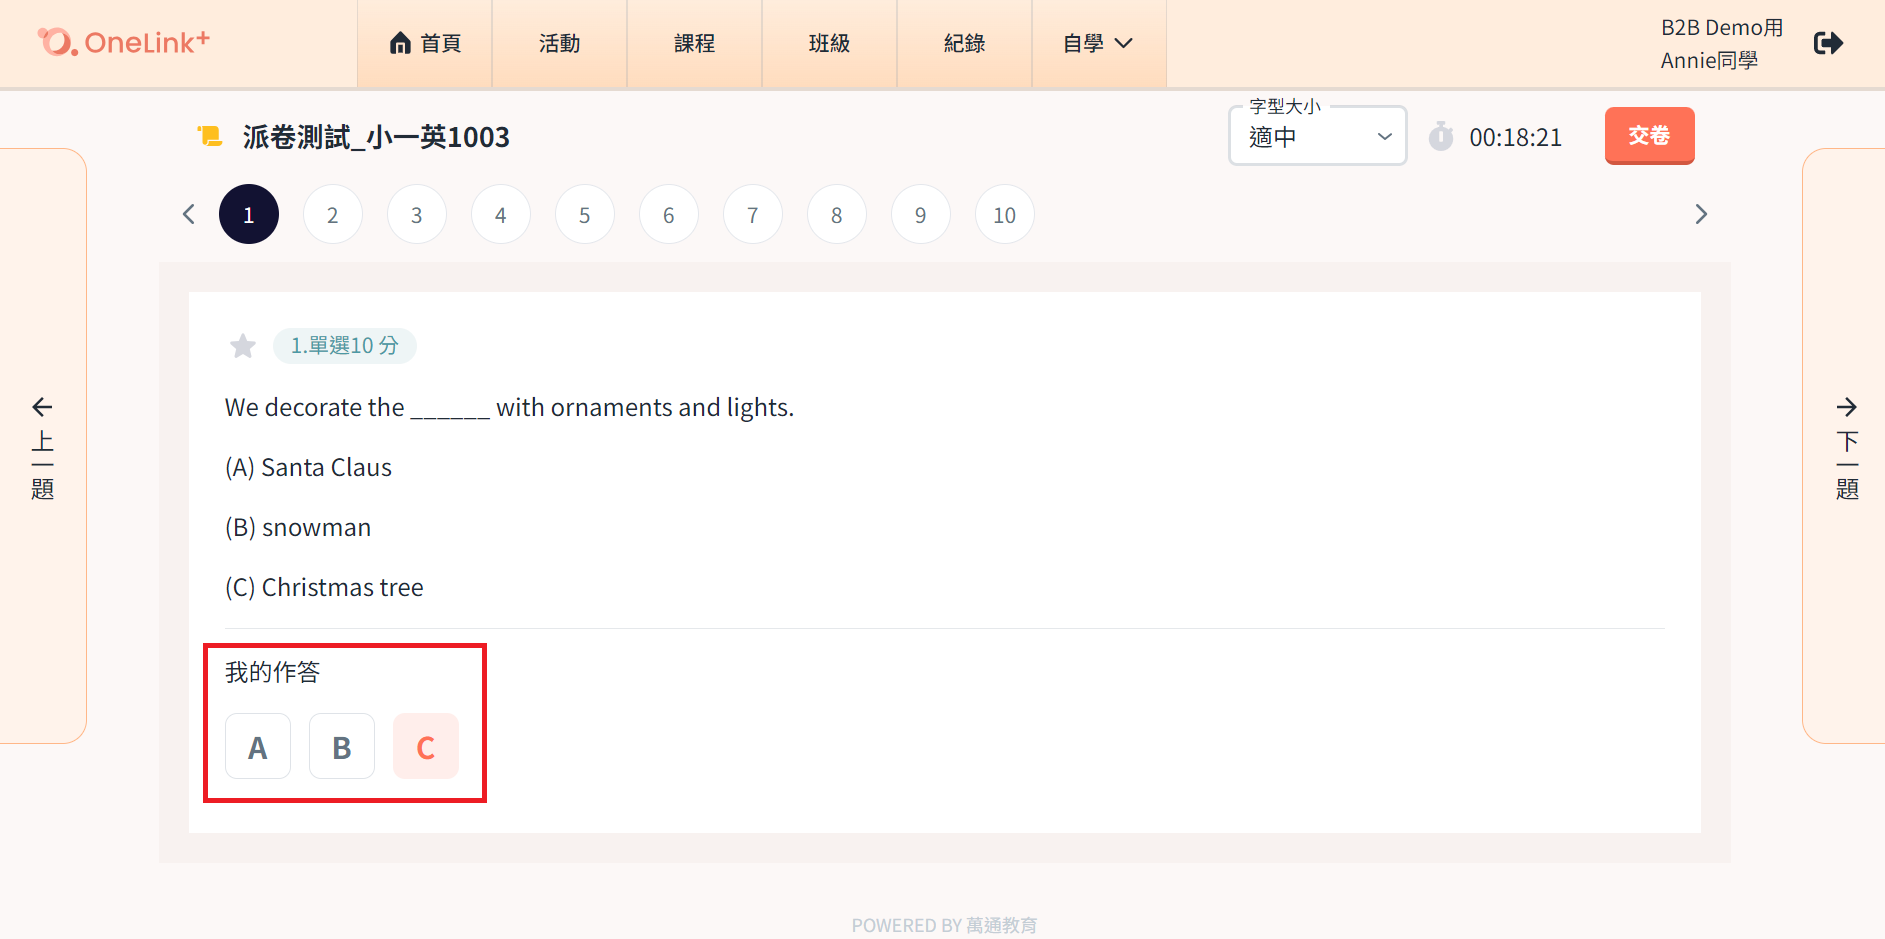The height and width of the screenshot is (939, 1885).
Task: Open the 課程 menu item
Action: (x=695, y=43)
